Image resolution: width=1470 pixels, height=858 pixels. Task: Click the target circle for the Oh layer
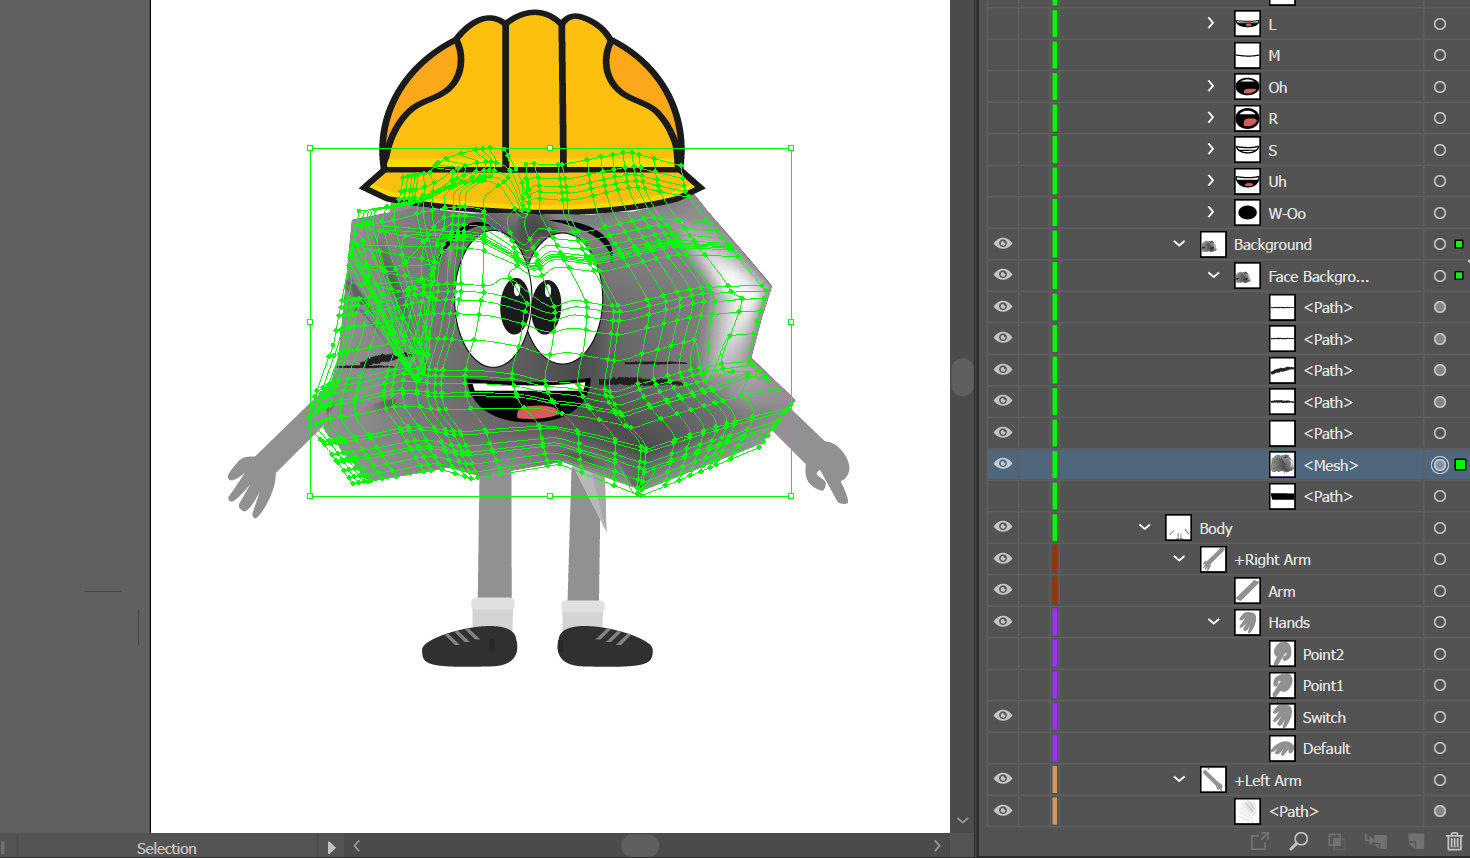coord(1440,87)
